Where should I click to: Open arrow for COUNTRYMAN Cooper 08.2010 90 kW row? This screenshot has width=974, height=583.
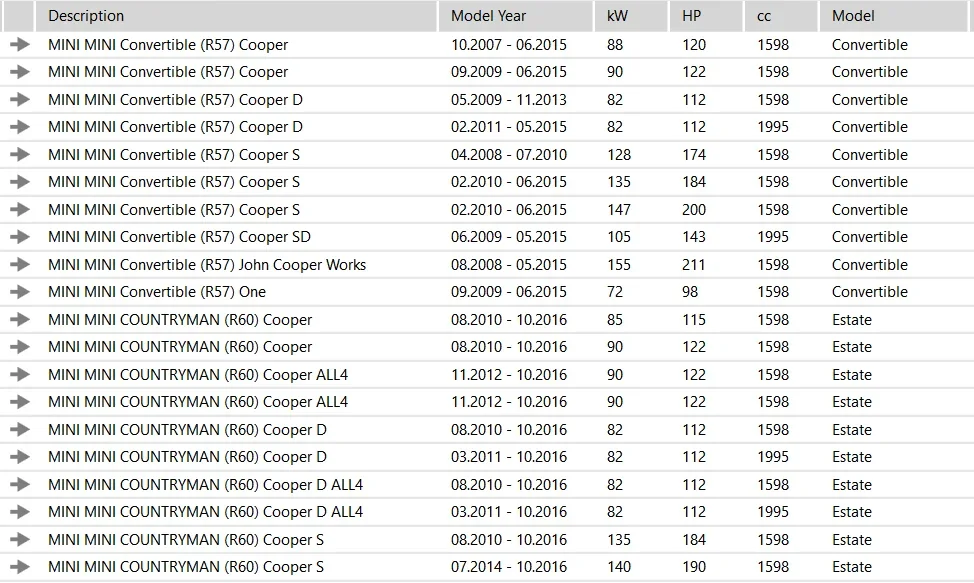20,347
